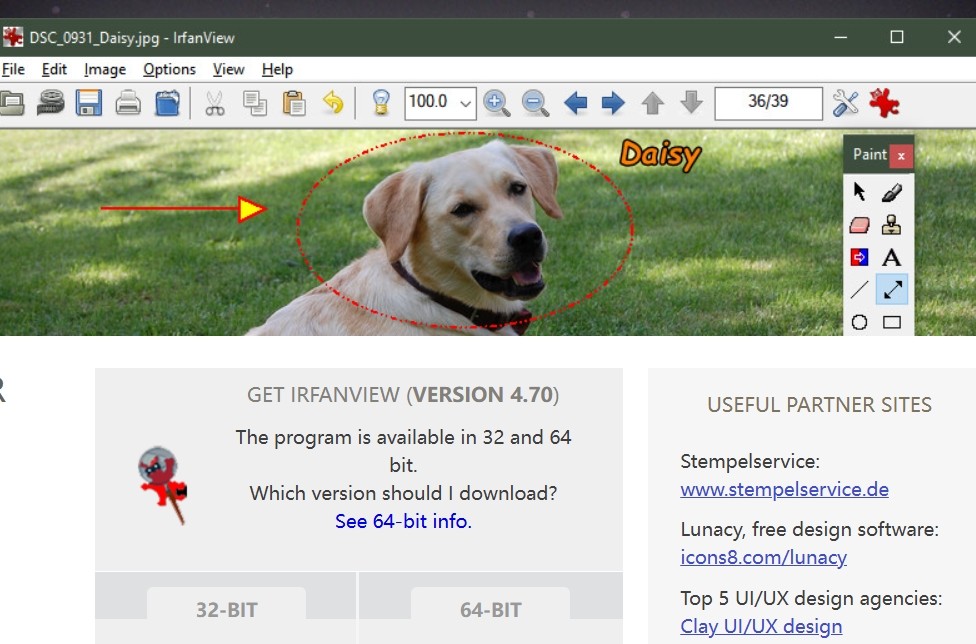Switch to the 64-BIT download tab

click(490, 609)
